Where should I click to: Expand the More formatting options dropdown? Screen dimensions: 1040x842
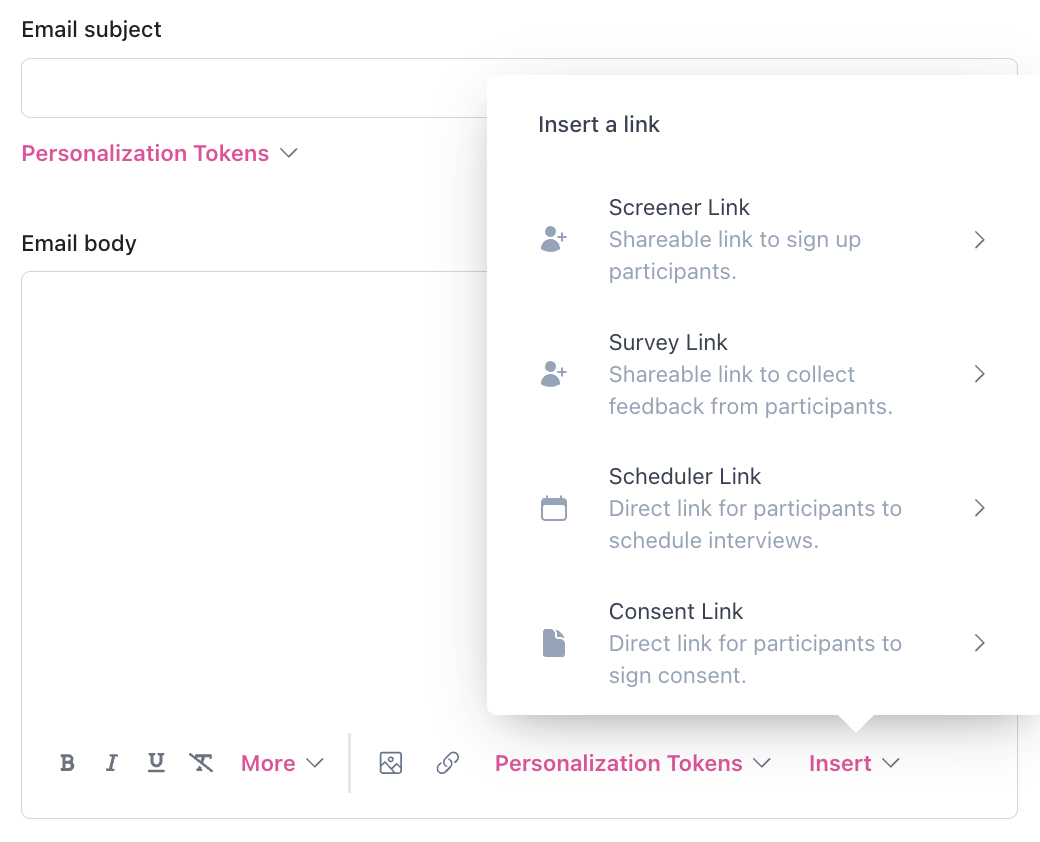click(x=282, y=763)
